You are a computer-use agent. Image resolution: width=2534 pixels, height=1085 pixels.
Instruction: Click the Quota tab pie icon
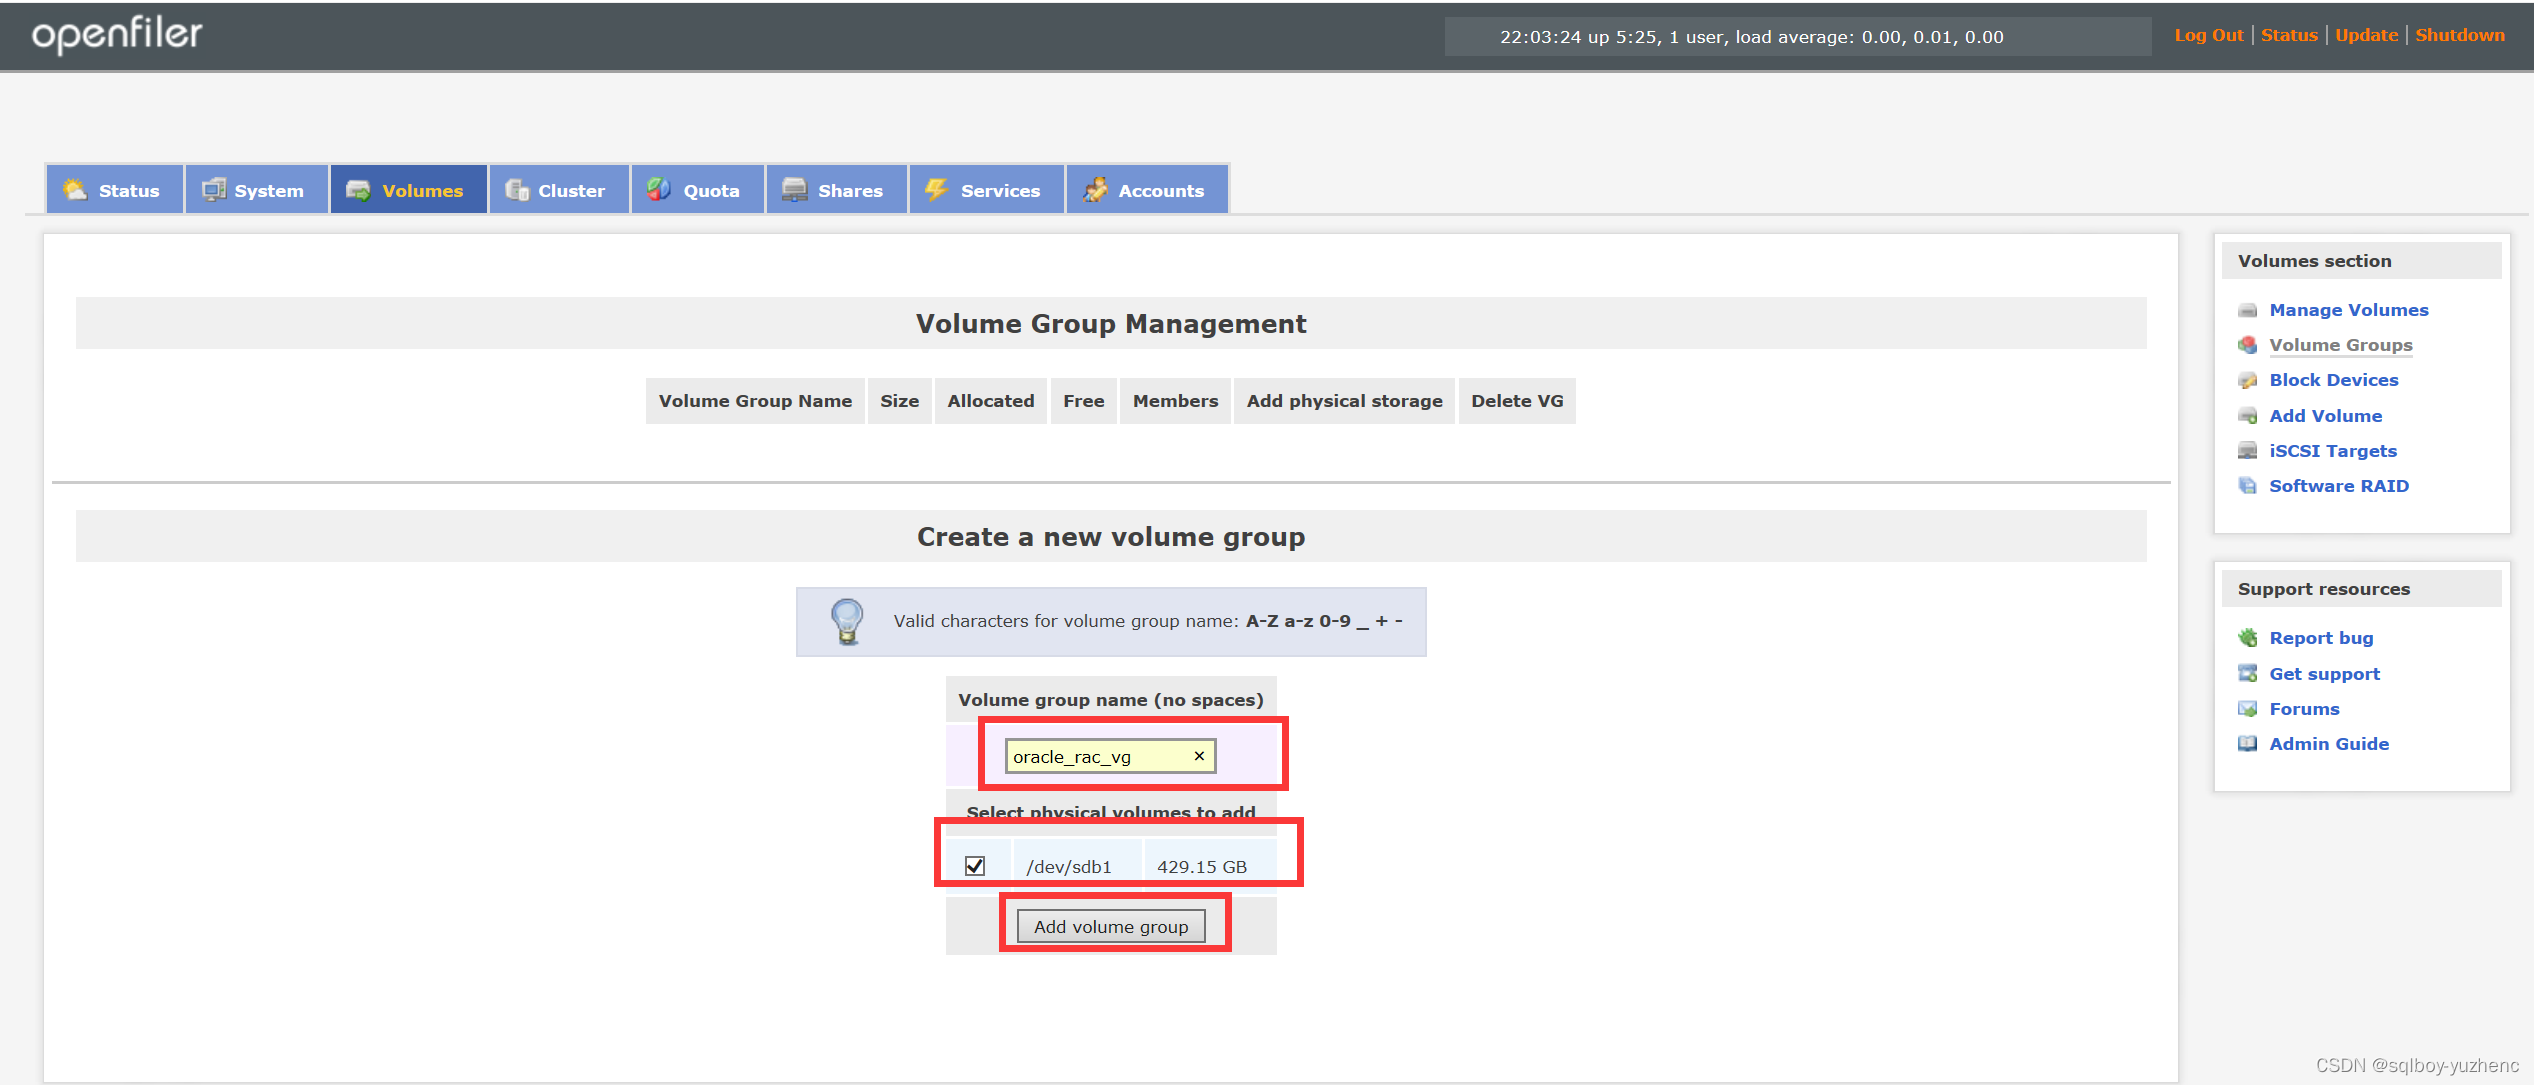[x=659, y=190]
